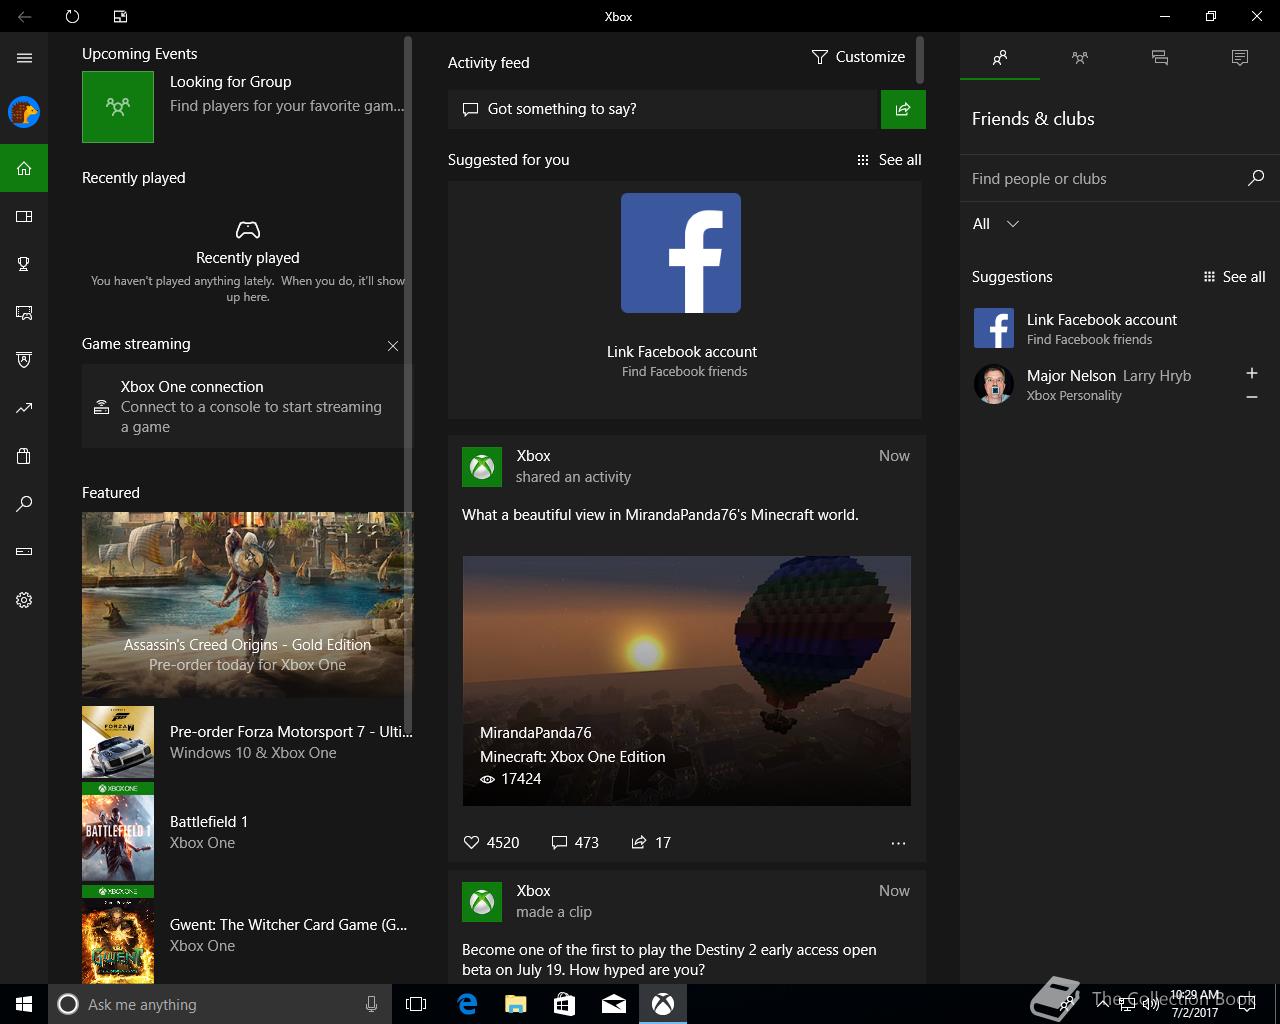
Task: Launch Microsoft Edge from taskbar
Action: (x=467, y=1004)
